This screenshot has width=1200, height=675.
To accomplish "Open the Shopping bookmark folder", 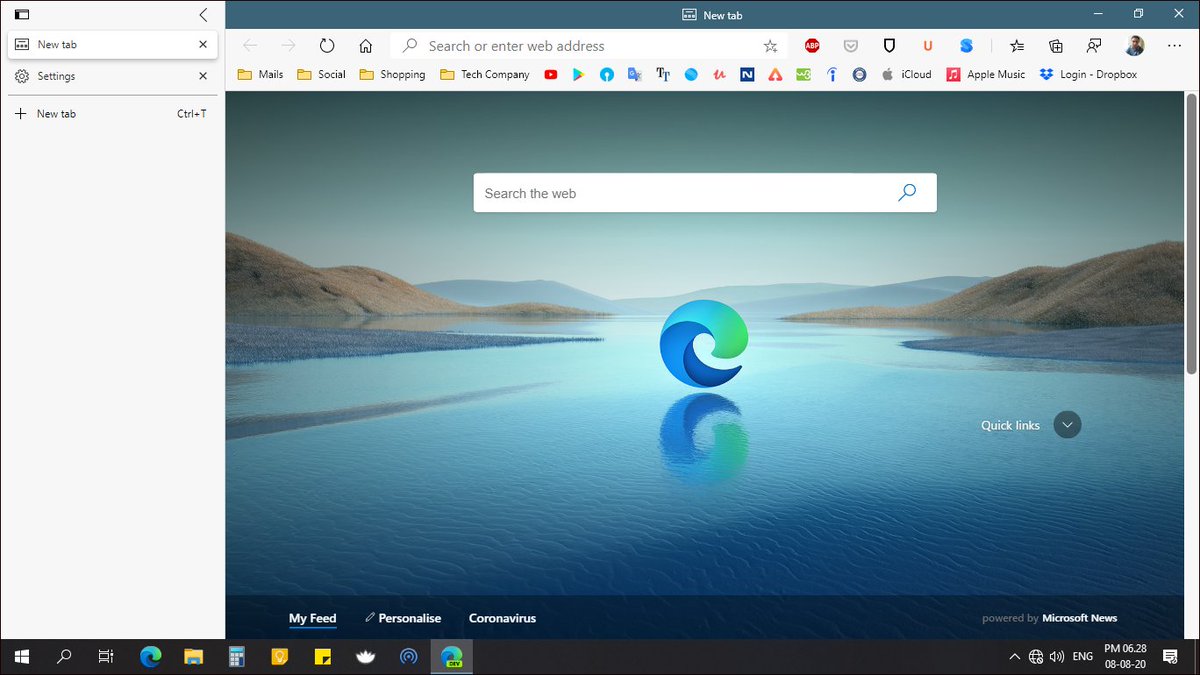I will point(392,74).
